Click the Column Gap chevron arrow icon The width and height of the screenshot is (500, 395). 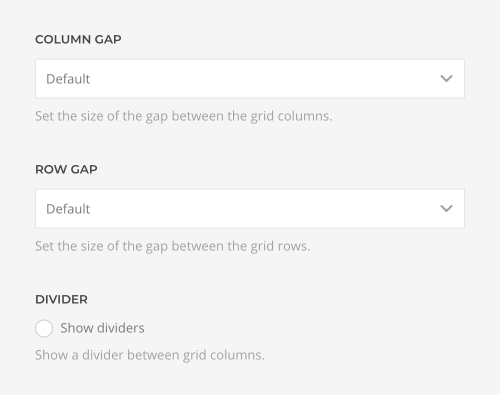446,79
